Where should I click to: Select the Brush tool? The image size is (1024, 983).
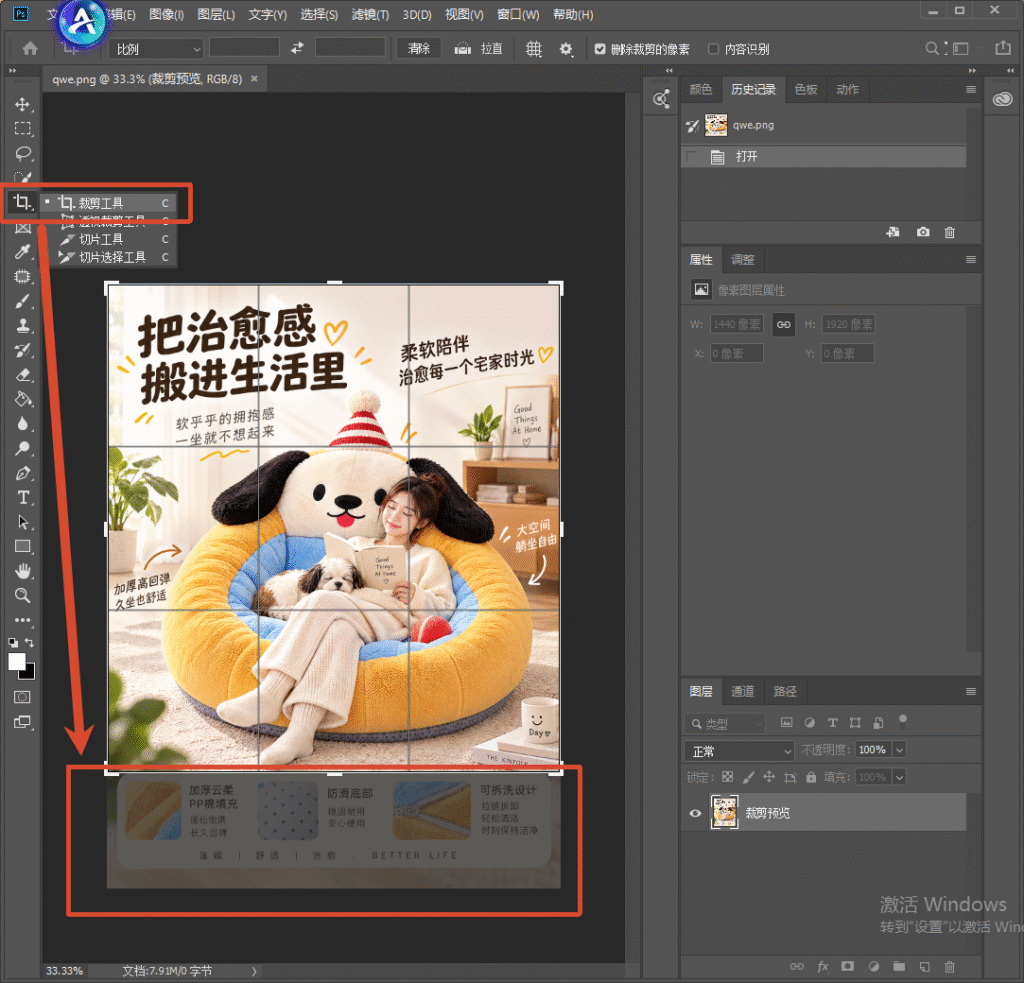click(x=22, y=301)
